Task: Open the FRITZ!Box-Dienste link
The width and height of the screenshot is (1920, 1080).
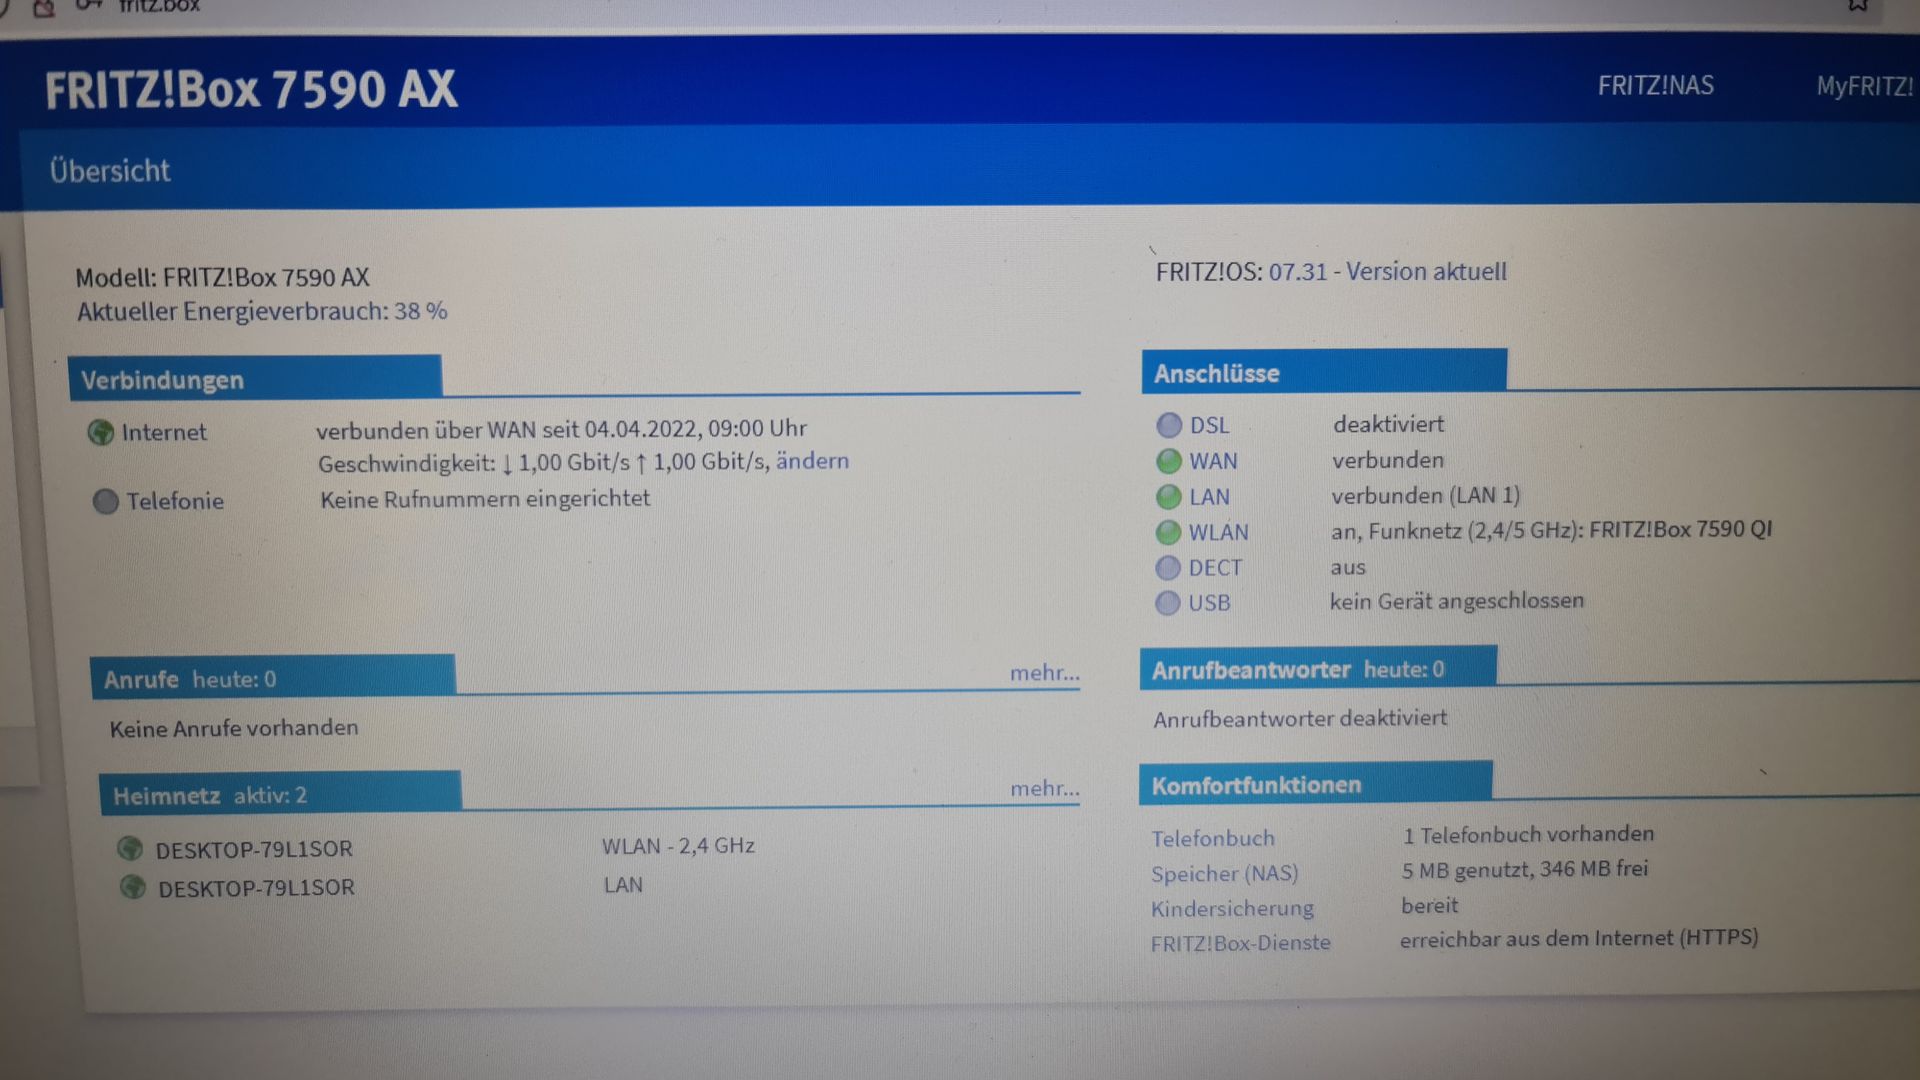Action: [1241, 943]
